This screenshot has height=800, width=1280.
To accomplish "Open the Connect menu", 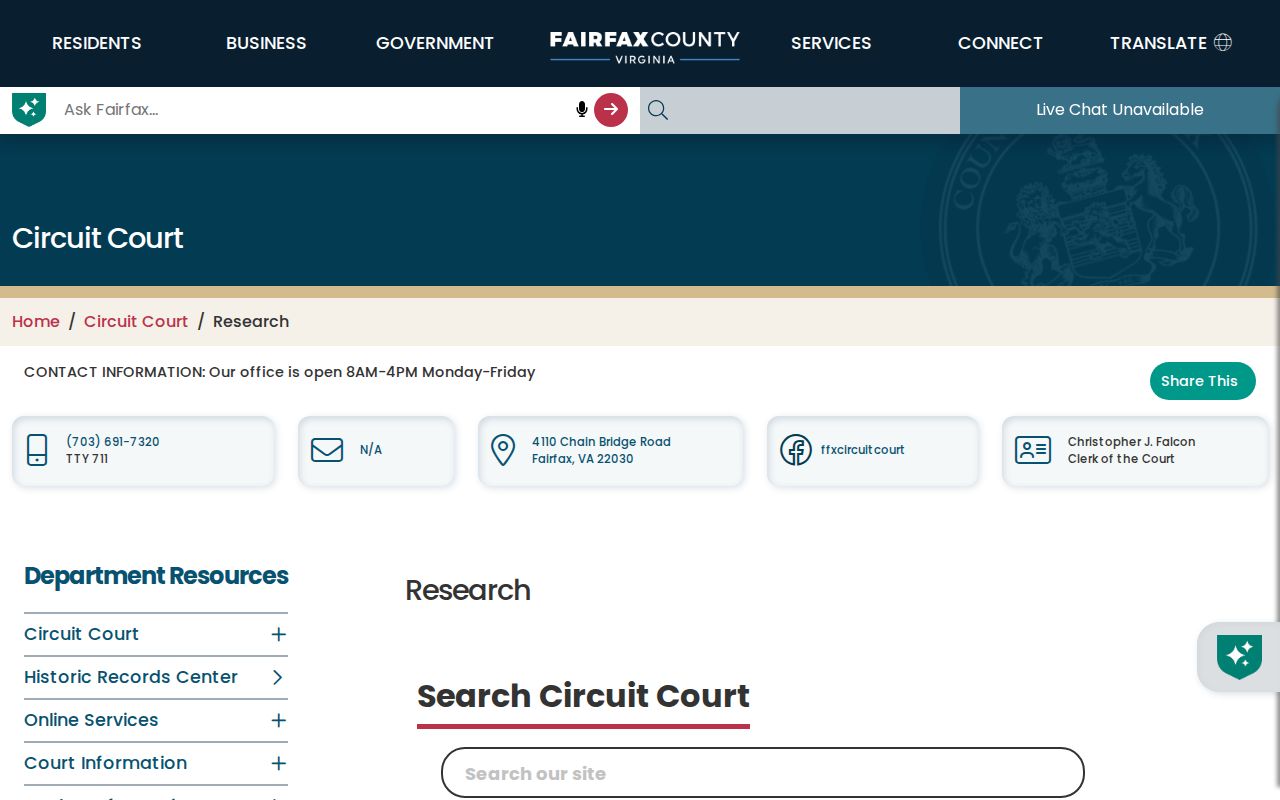I will coord(1000,43).
